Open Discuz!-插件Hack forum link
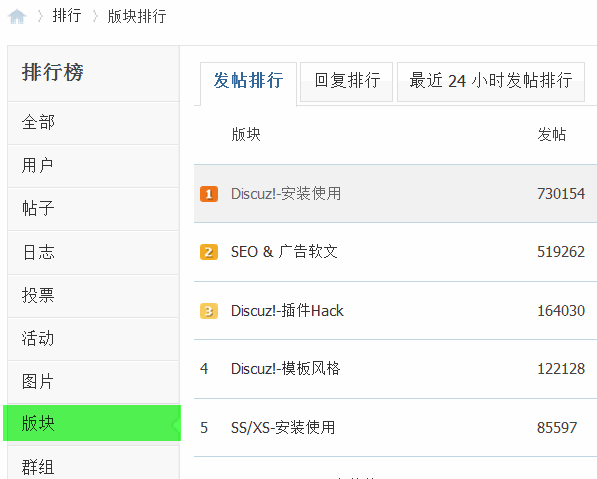Screen dimensions: 597x479 (x=287, y=311)
